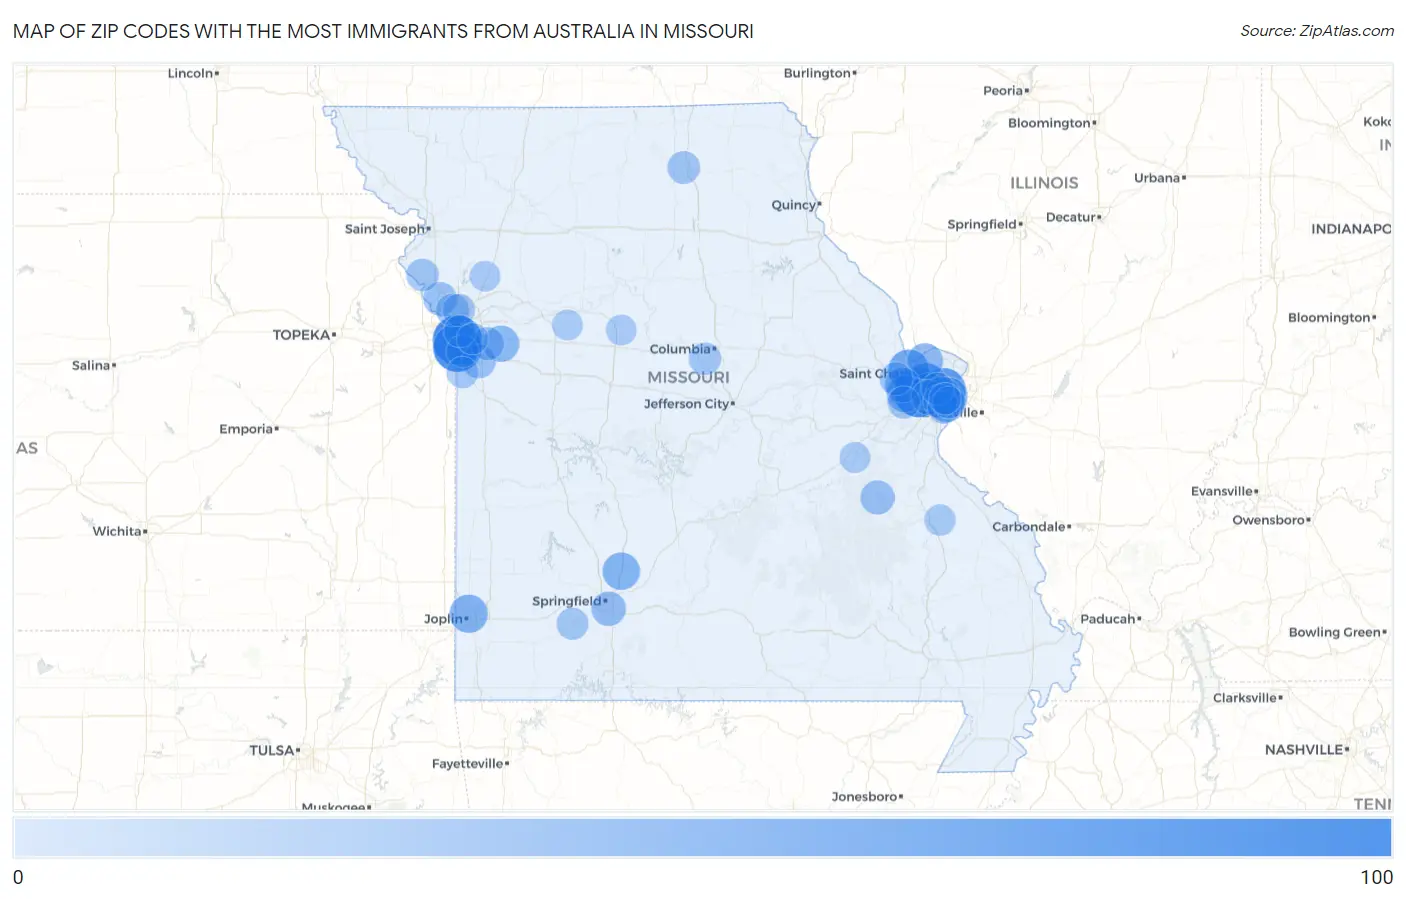The width and height of the screenshot is (1406, 899).
Task: Click the MISSOURI state label
Action: (688, 377)
